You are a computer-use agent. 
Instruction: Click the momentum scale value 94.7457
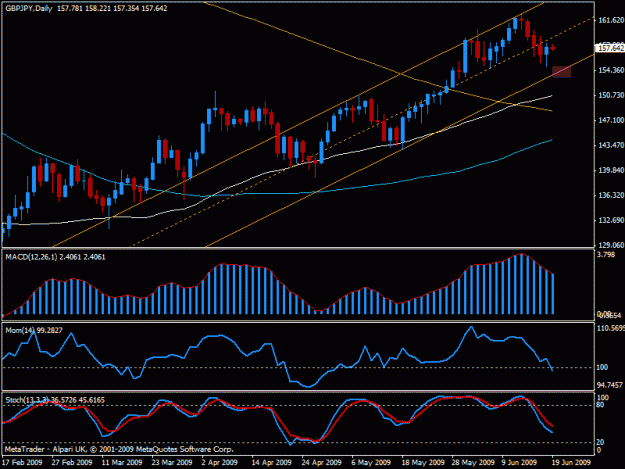point(610,385)
